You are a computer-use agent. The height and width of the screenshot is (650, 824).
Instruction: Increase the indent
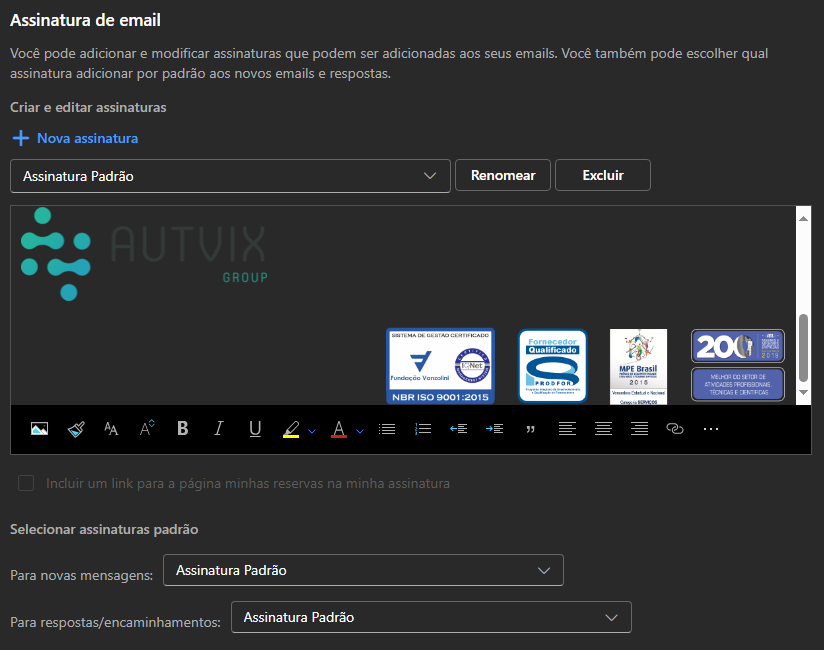(495, 429)
